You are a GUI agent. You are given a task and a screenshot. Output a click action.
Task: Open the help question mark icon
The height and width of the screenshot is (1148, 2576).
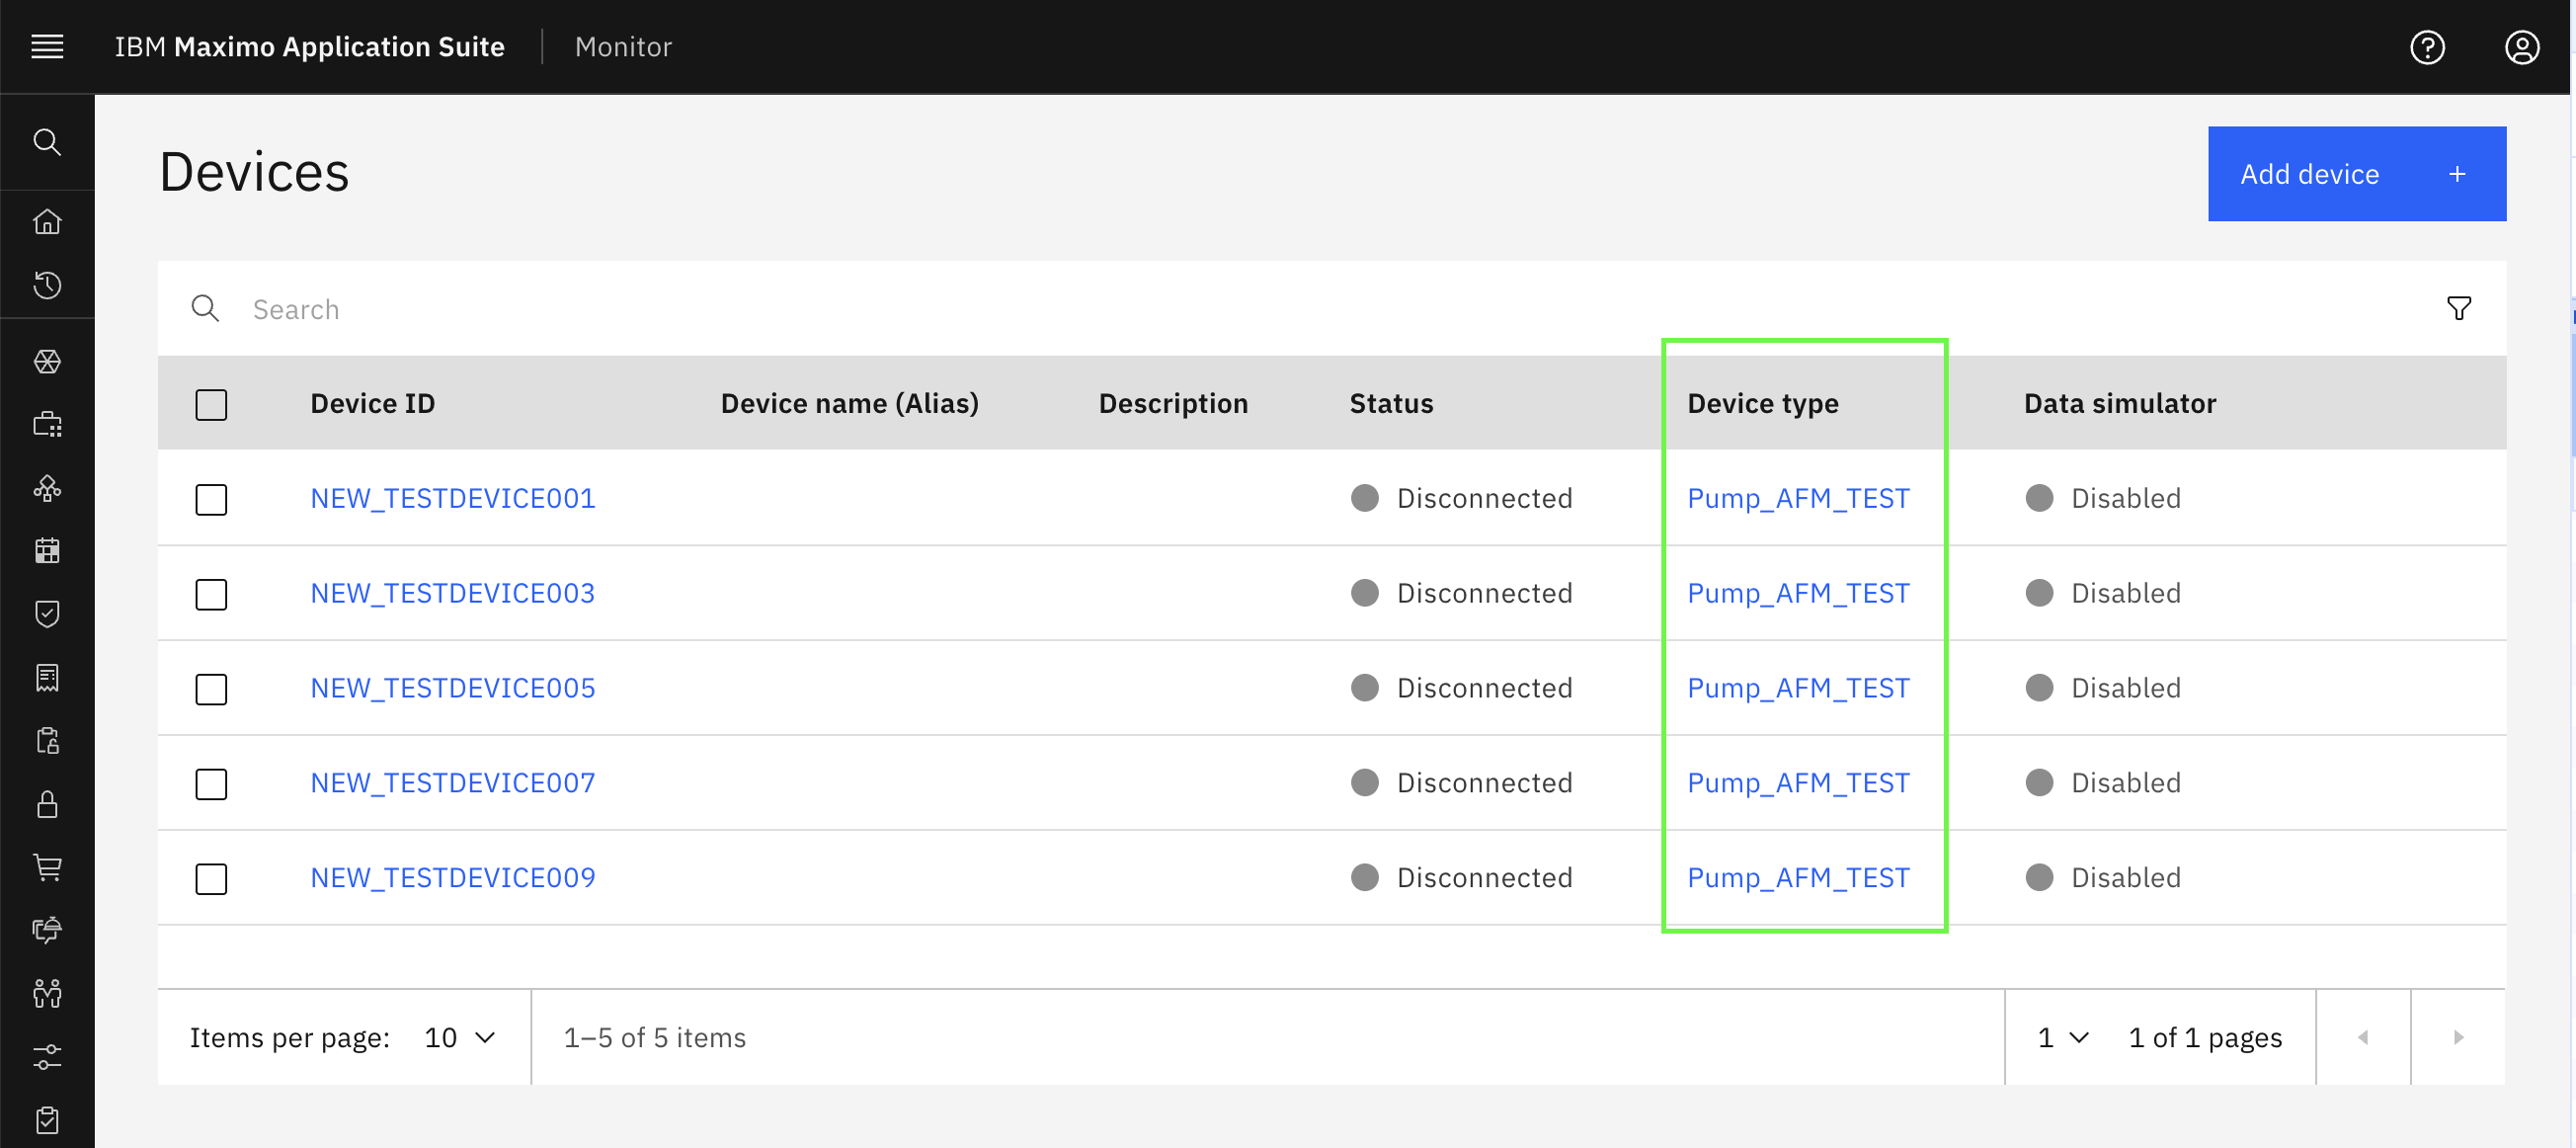point(2427,47)
